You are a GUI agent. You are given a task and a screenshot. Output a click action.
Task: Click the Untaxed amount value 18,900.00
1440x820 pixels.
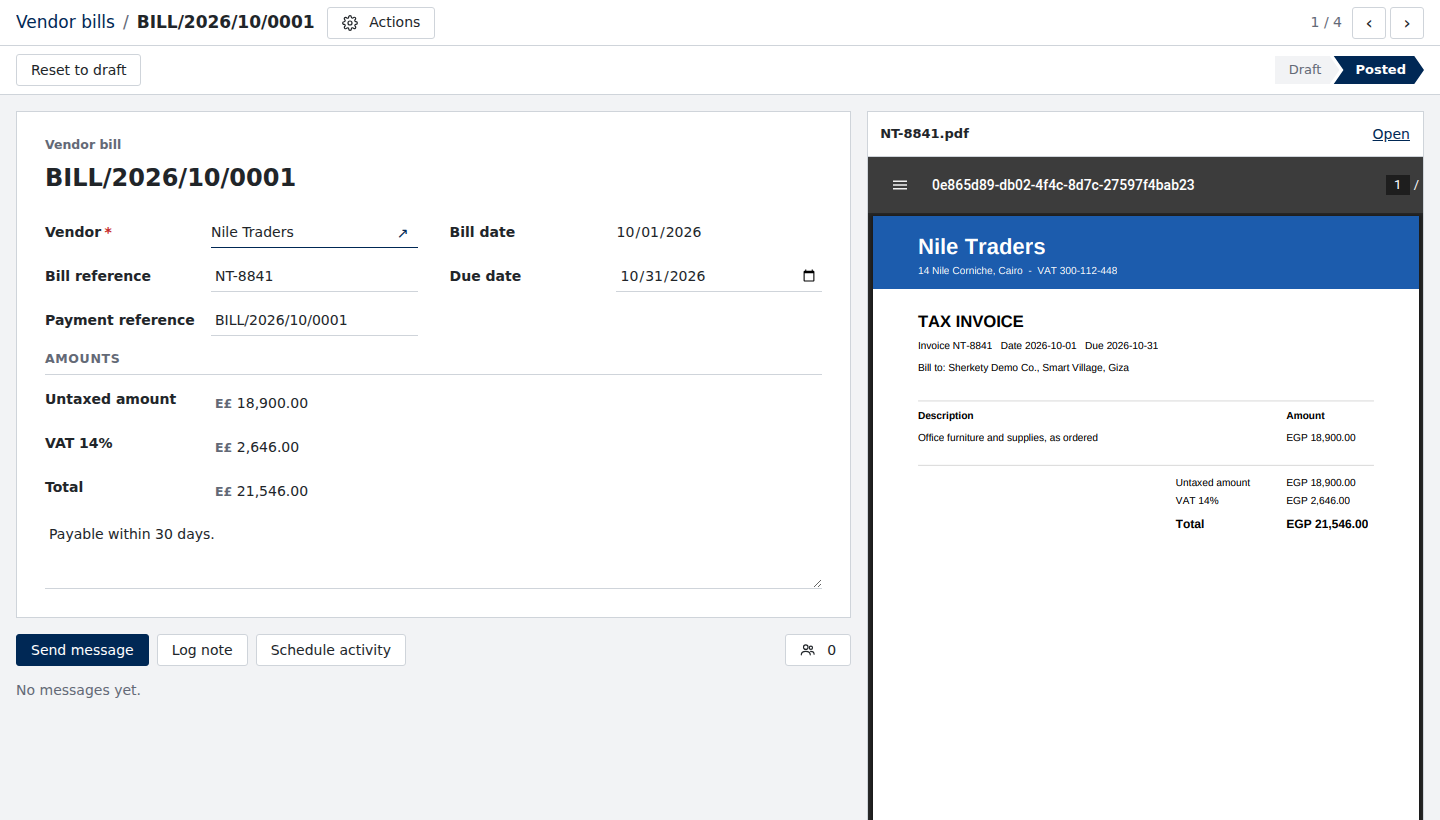pos(272,404)
